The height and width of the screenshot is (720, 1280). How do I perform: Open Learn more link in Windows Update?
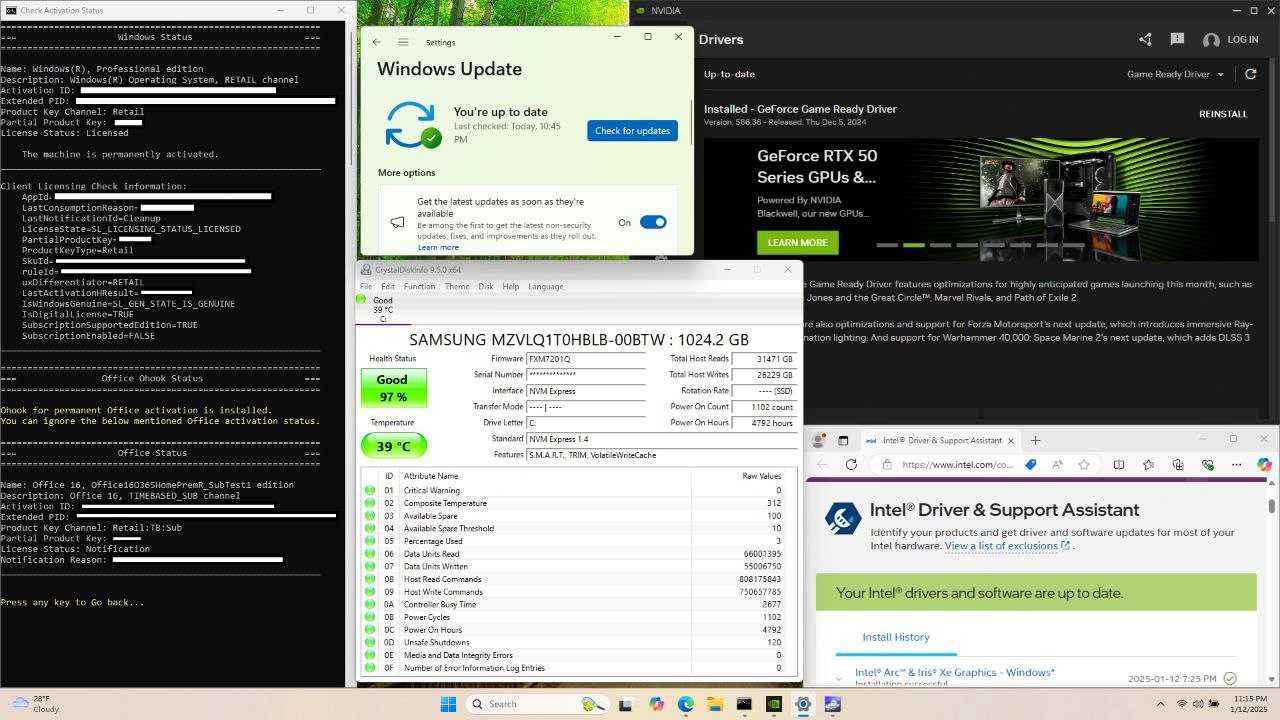pos(438,247)
